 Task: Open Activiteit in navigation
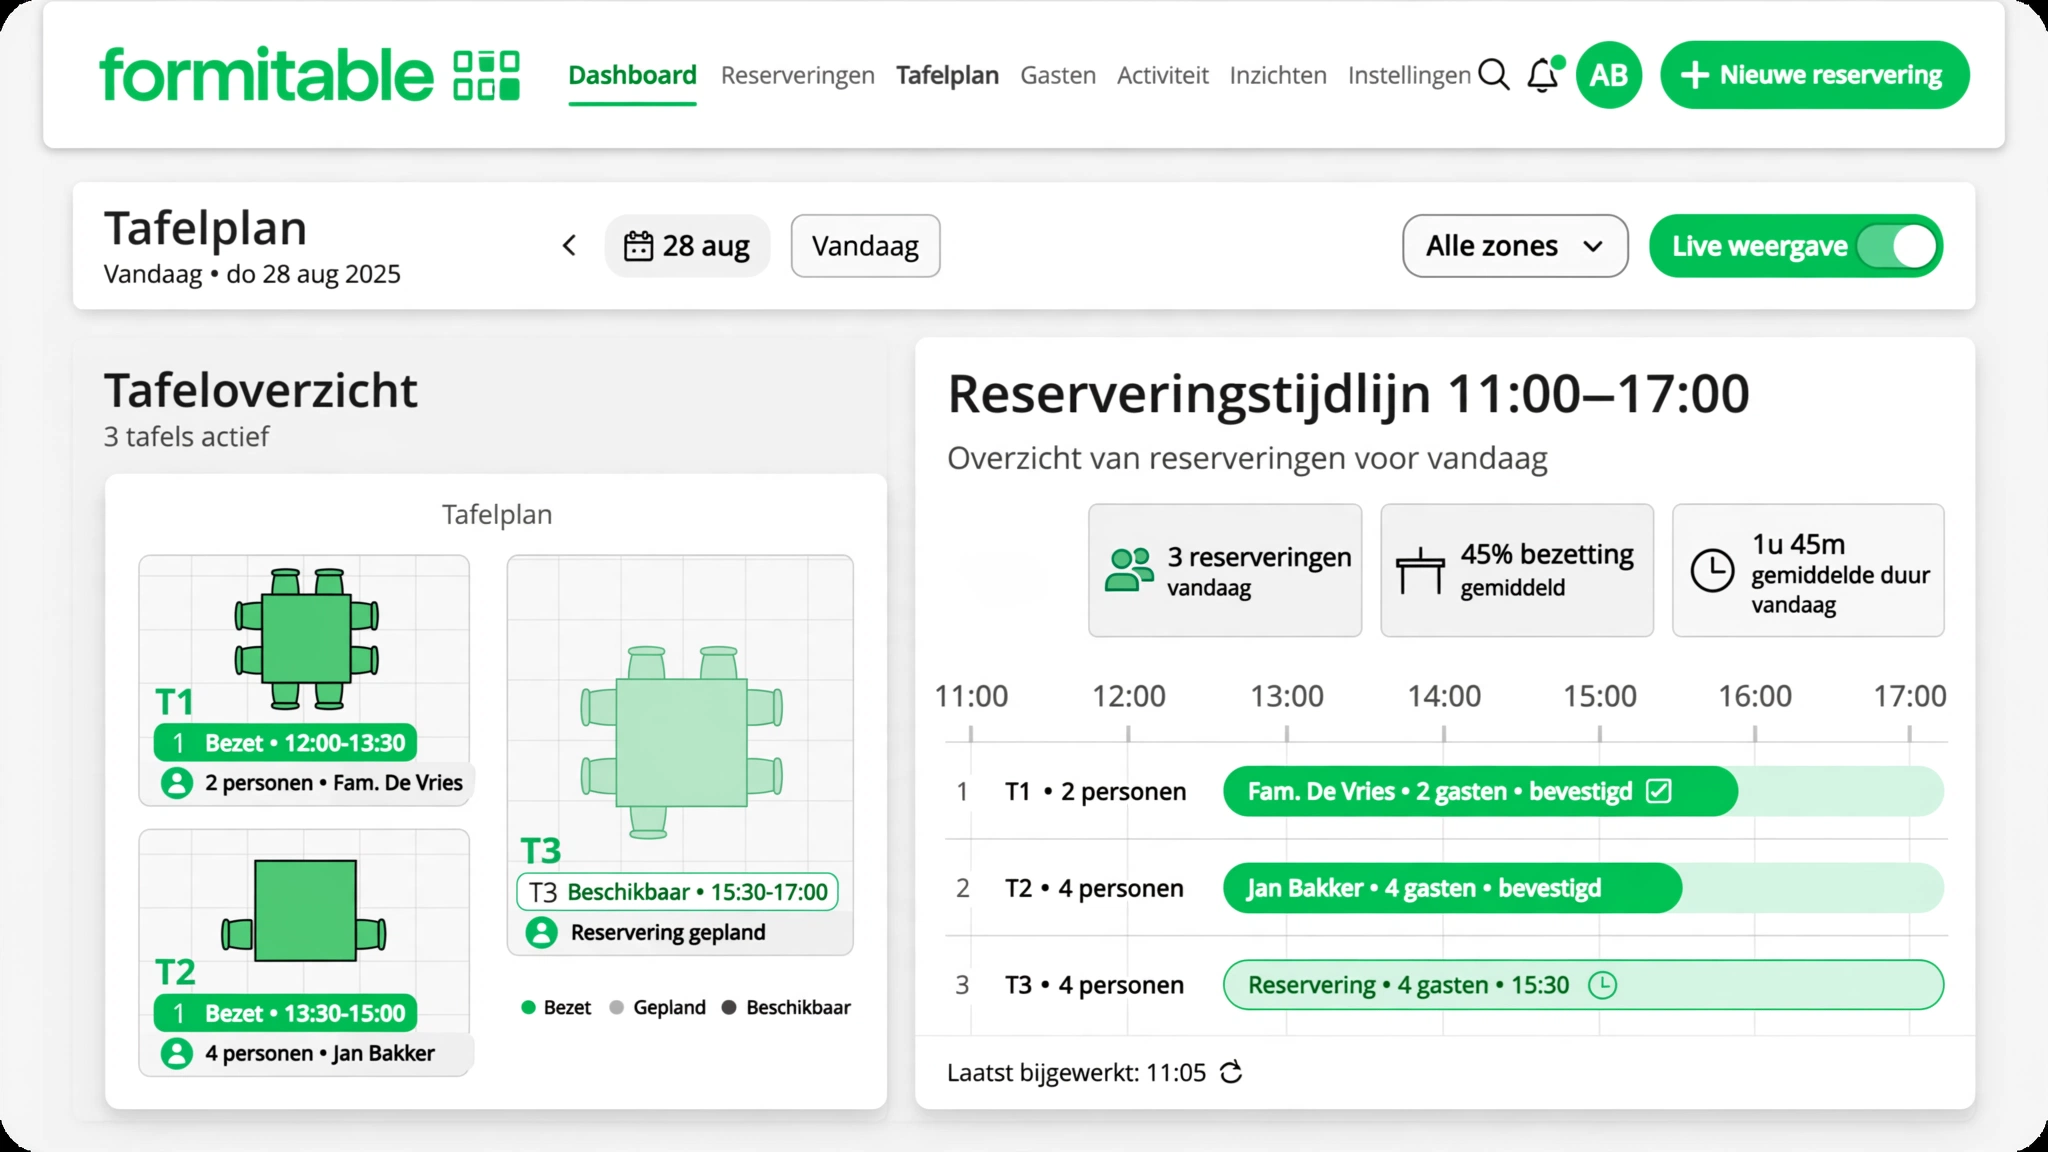click(x=1163, y=75)
